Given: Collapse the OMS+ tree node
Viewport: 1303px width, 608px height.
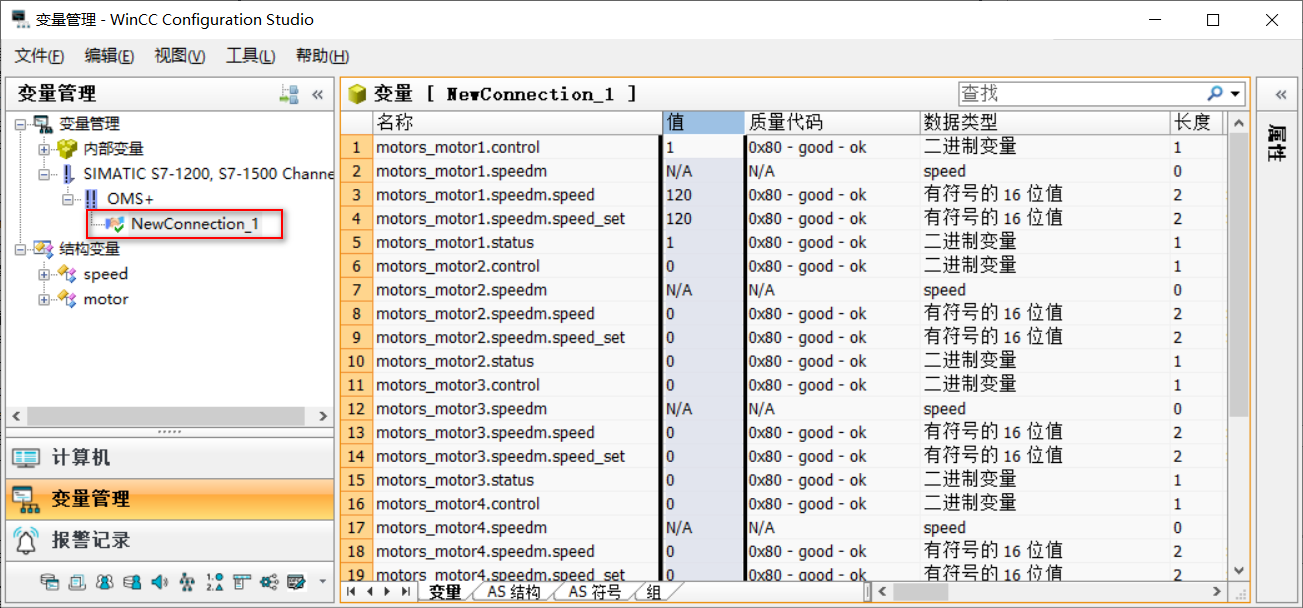Looking at the screenshot, I should pyautogui.click(x=69, y=199).
